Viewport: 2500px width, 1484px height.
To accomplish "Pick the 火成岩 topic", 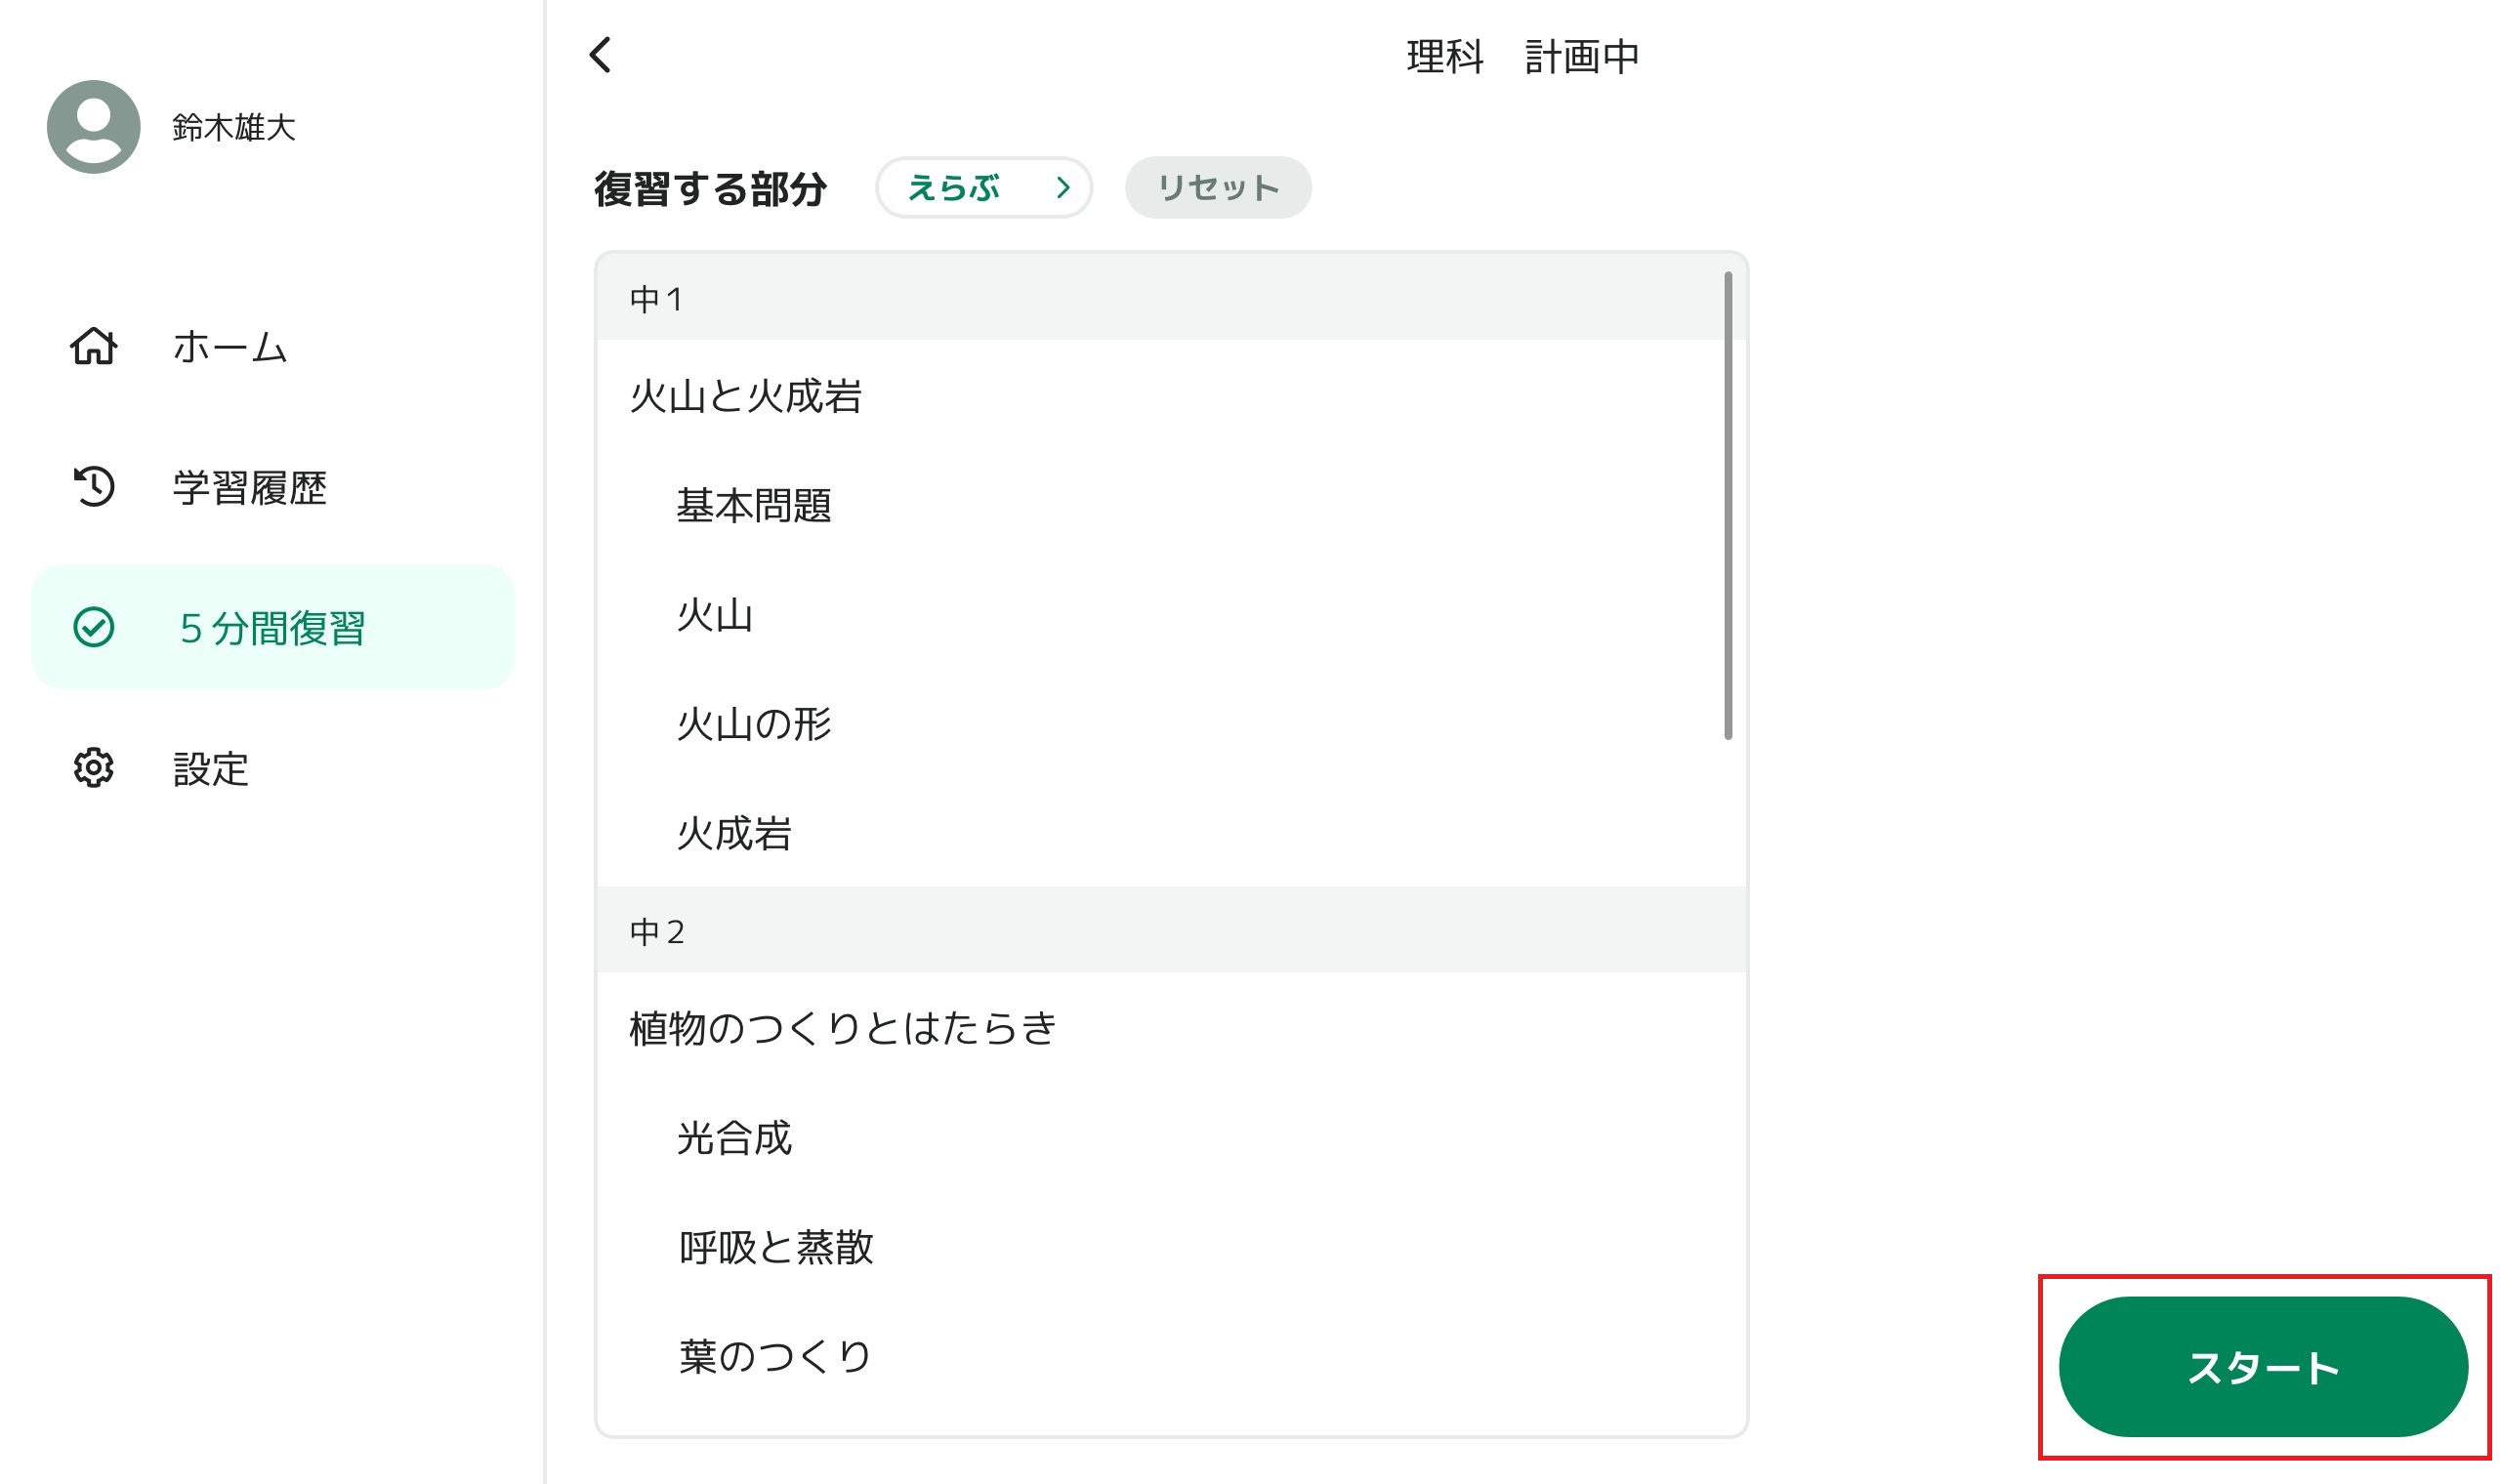I will [x=734, y=834].
